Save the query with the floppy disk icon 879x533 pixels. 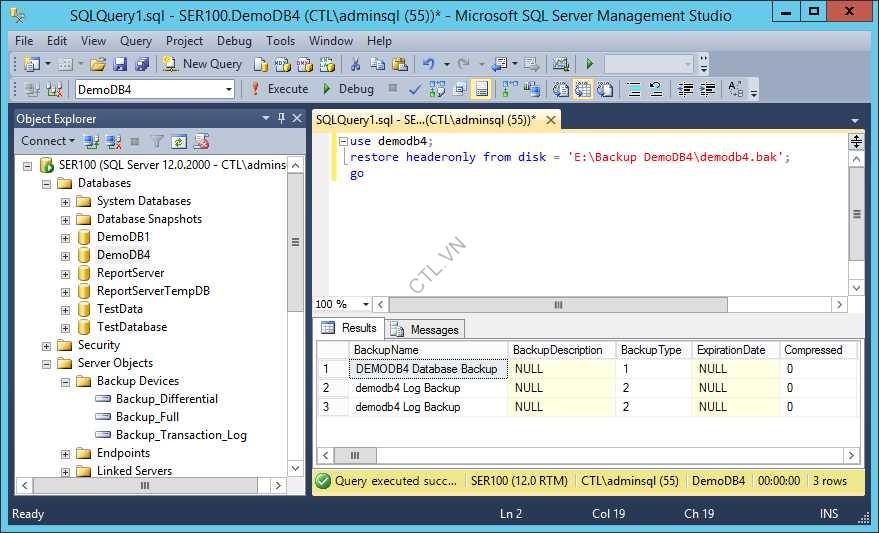click(x=120, y=64)
